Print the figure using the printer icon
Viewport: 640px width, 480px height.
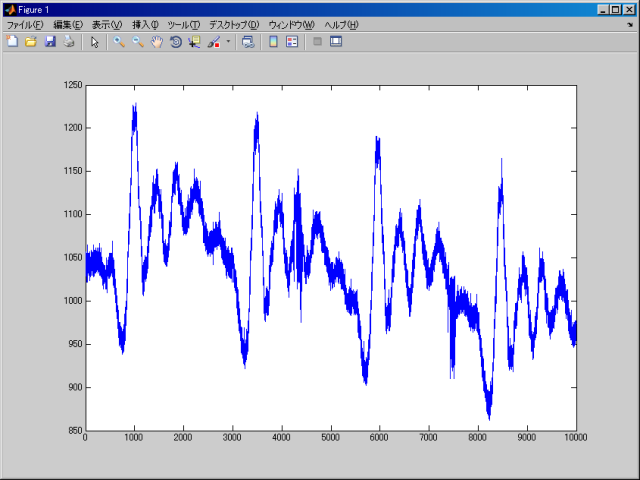[x=68, y=42]
